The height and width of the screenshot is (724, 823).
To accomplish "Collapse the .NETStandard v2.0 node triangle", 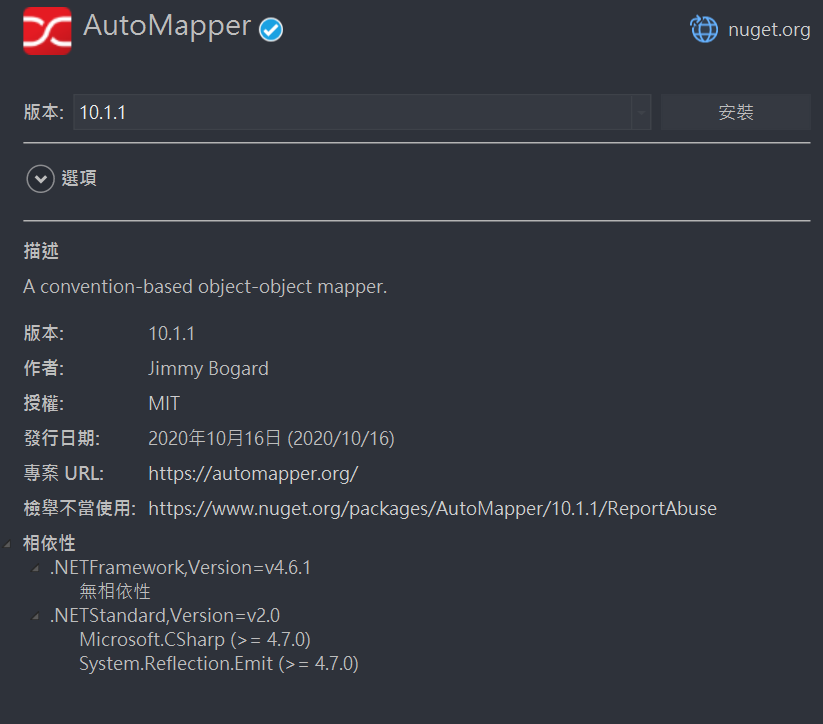I will click(x=36, y=616).
